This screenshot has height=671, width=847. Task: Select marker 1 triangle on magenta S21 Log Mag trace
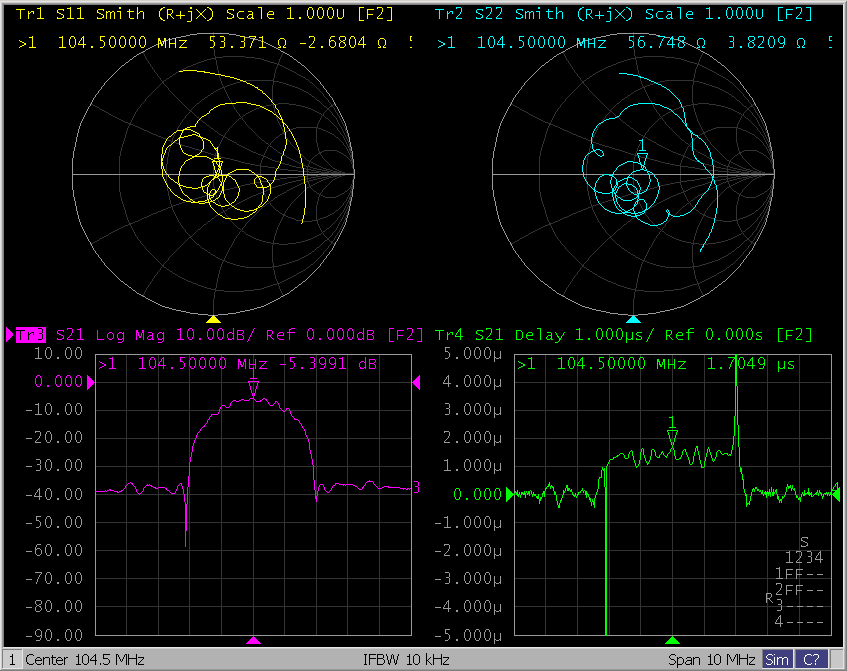254,387
